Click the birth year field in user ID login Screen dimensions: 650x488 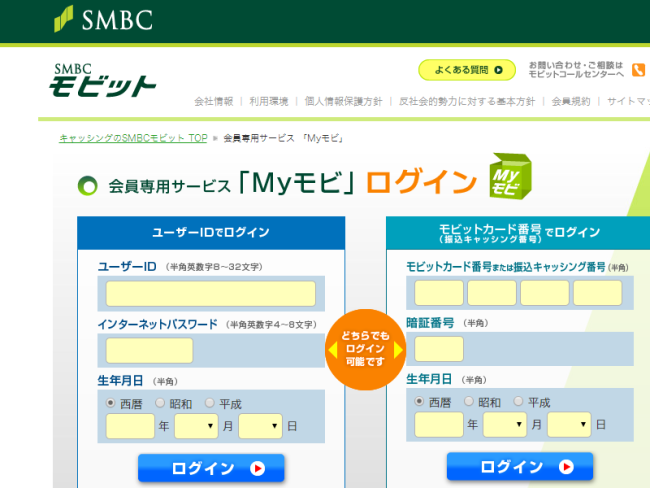(x=130, y=426)
